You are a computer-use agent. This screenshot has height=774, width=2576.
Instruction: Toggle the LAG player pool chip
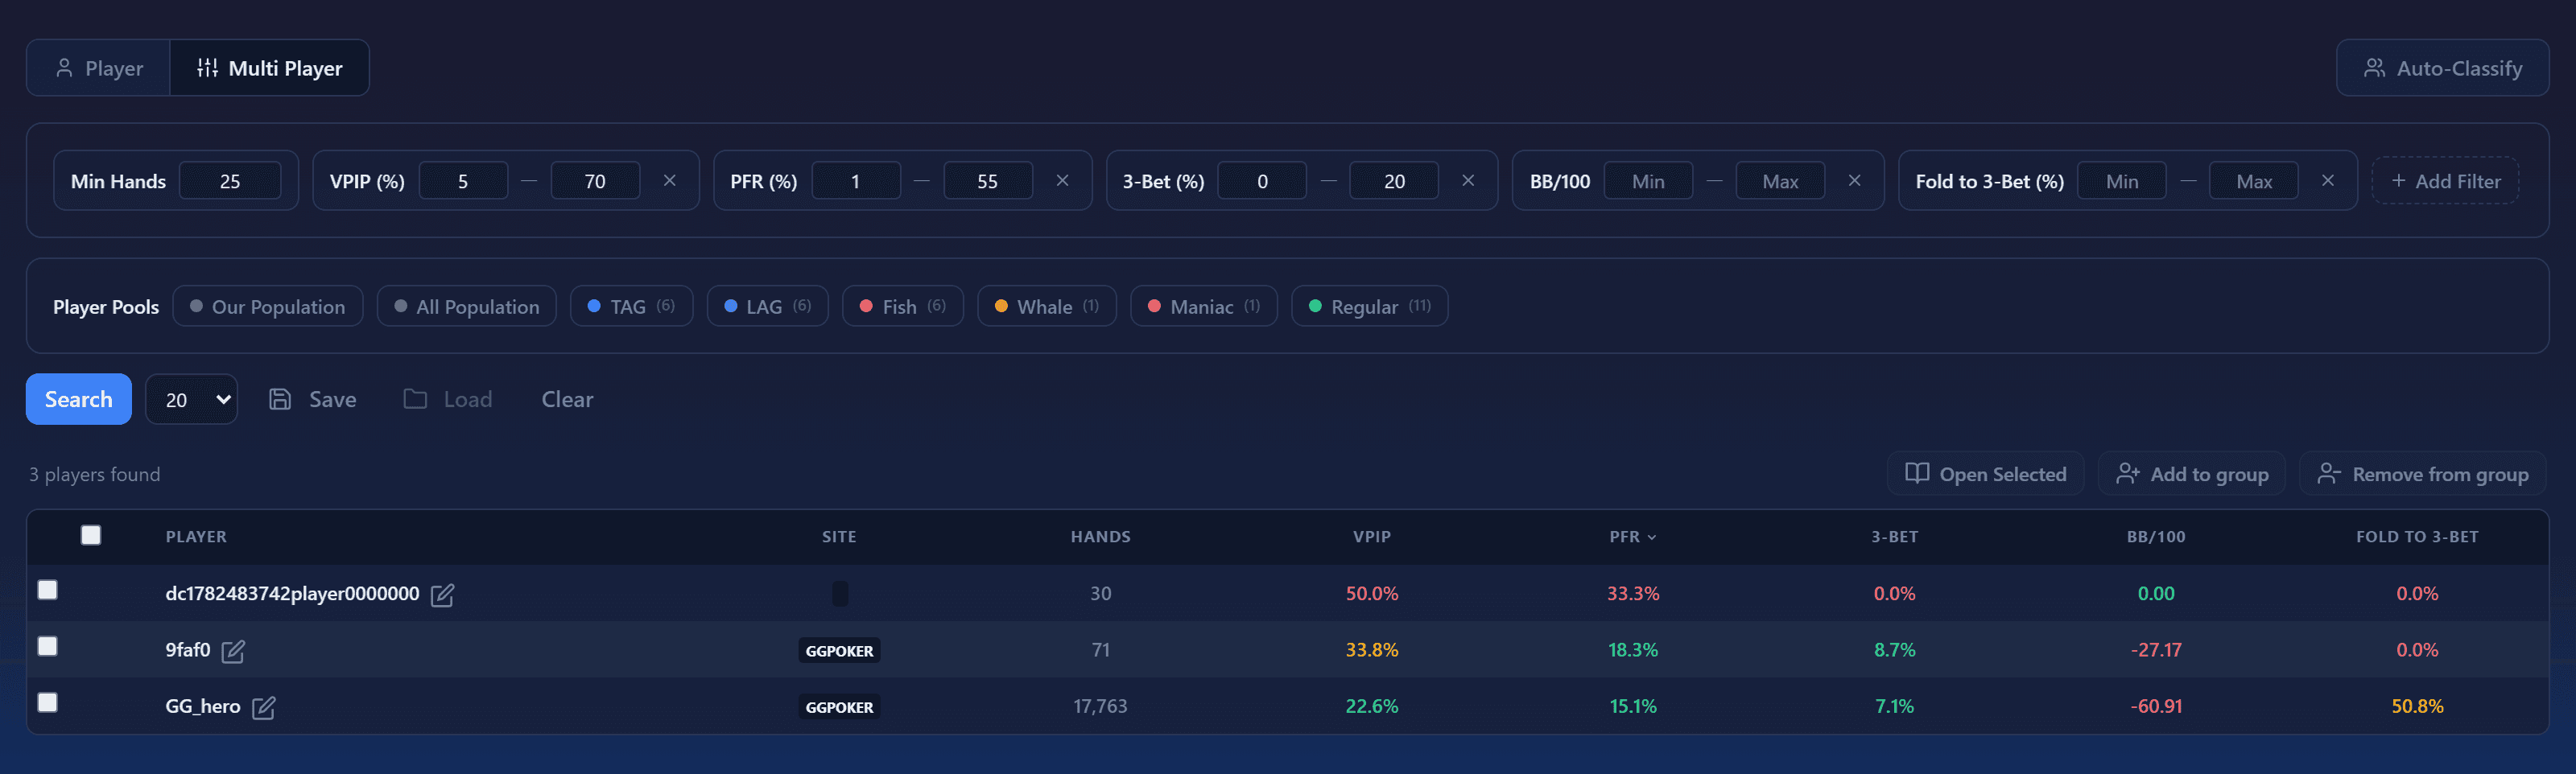pos(768,306)
